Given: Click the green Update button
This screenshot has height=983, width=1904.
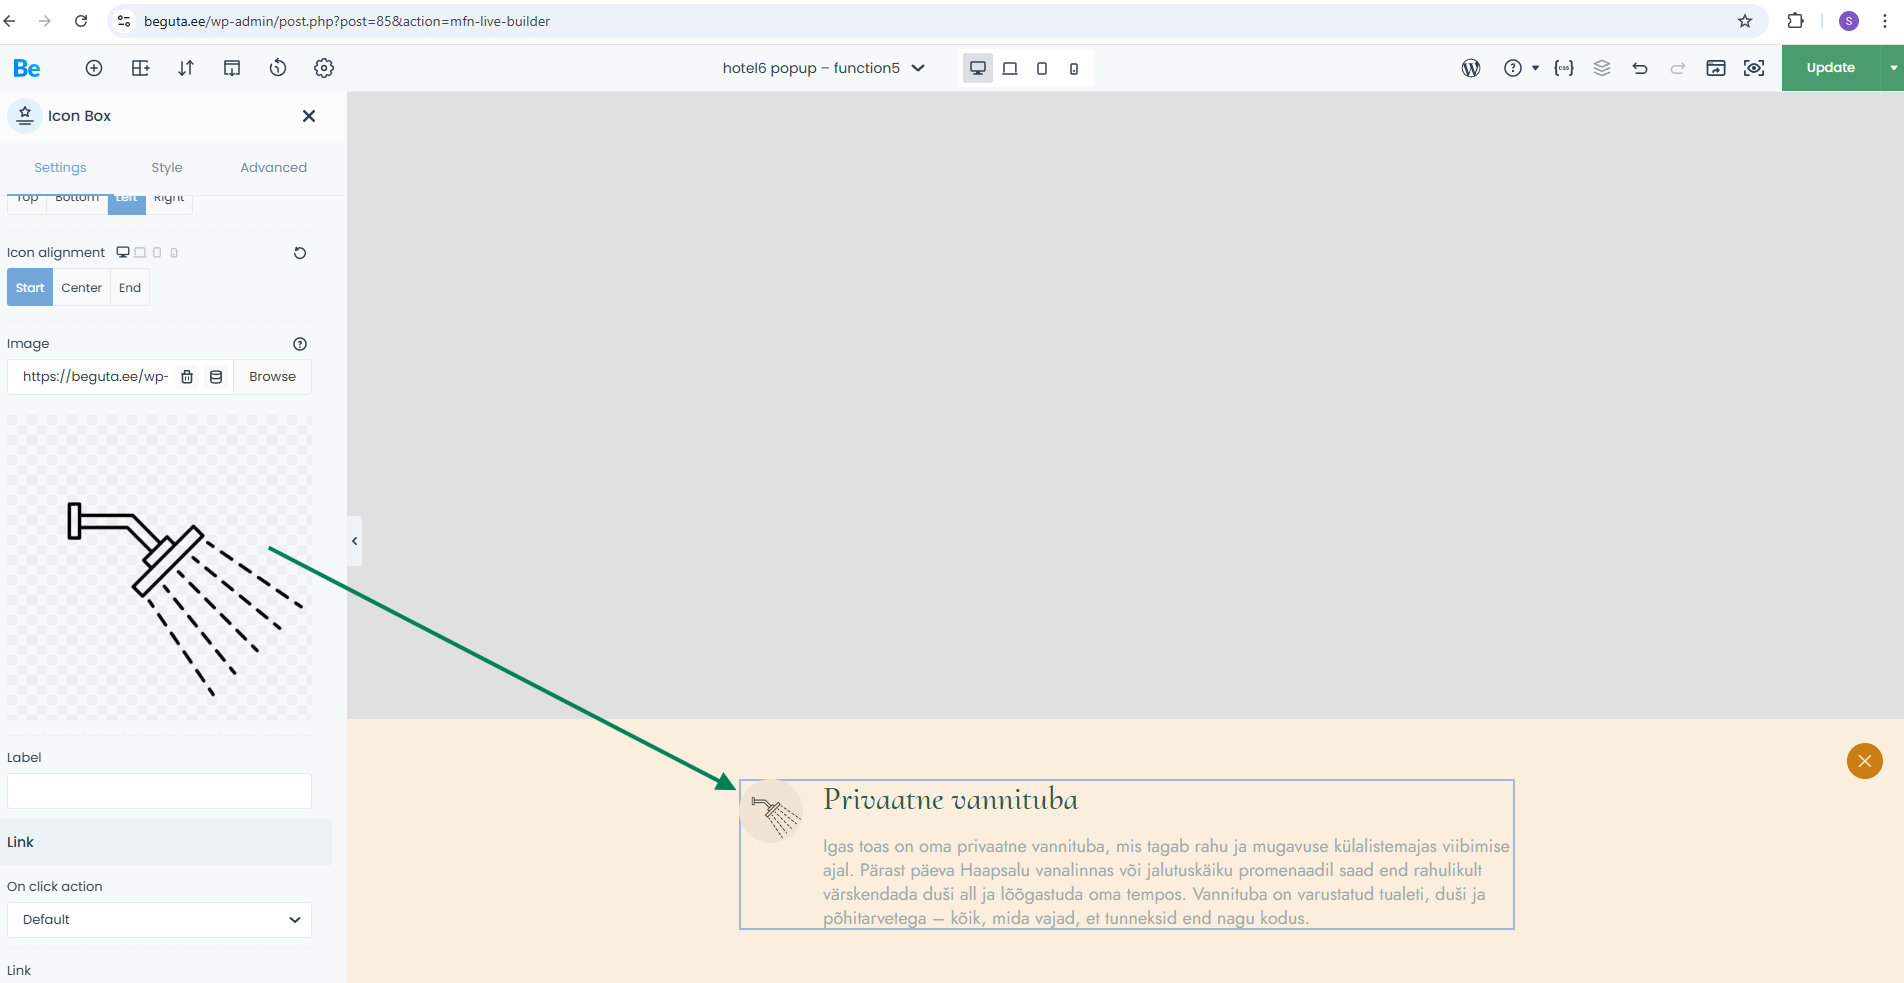Looking at the screenshot, I should (1830, 68).
